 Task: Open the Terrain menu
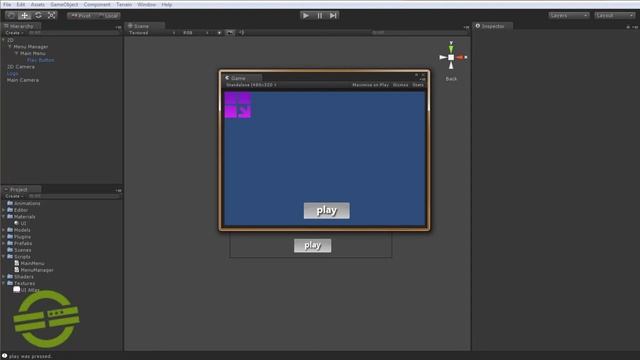coord(124,4)
